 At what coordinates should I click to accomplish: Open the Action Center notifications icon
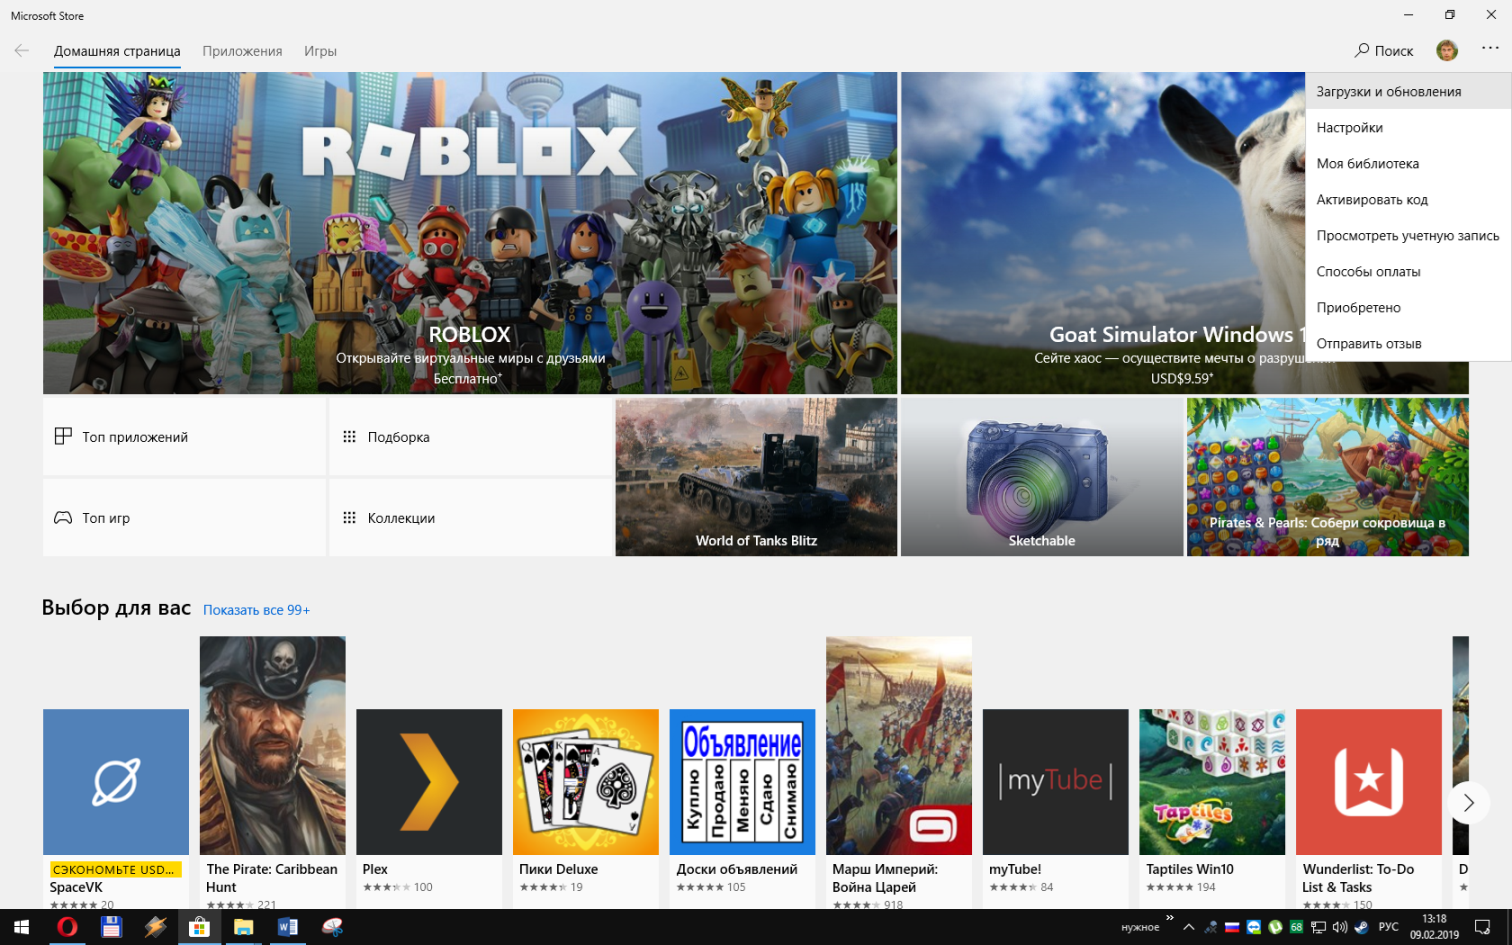pyautogui.click(x=1482, y=927)
